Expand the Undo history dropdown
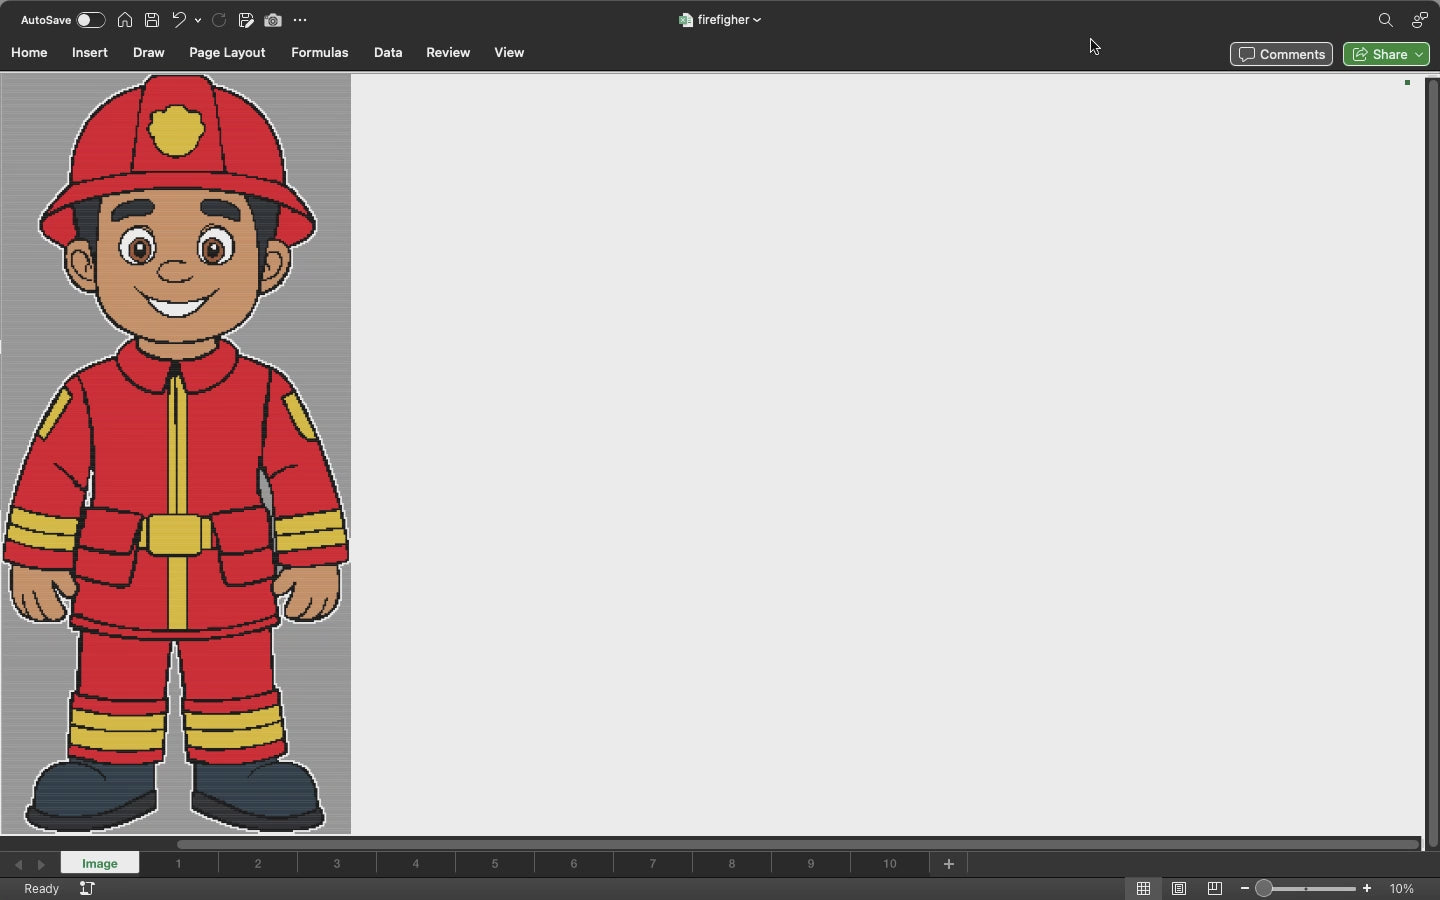Viewport: 1440px width, 900px height. click(198, 20)
